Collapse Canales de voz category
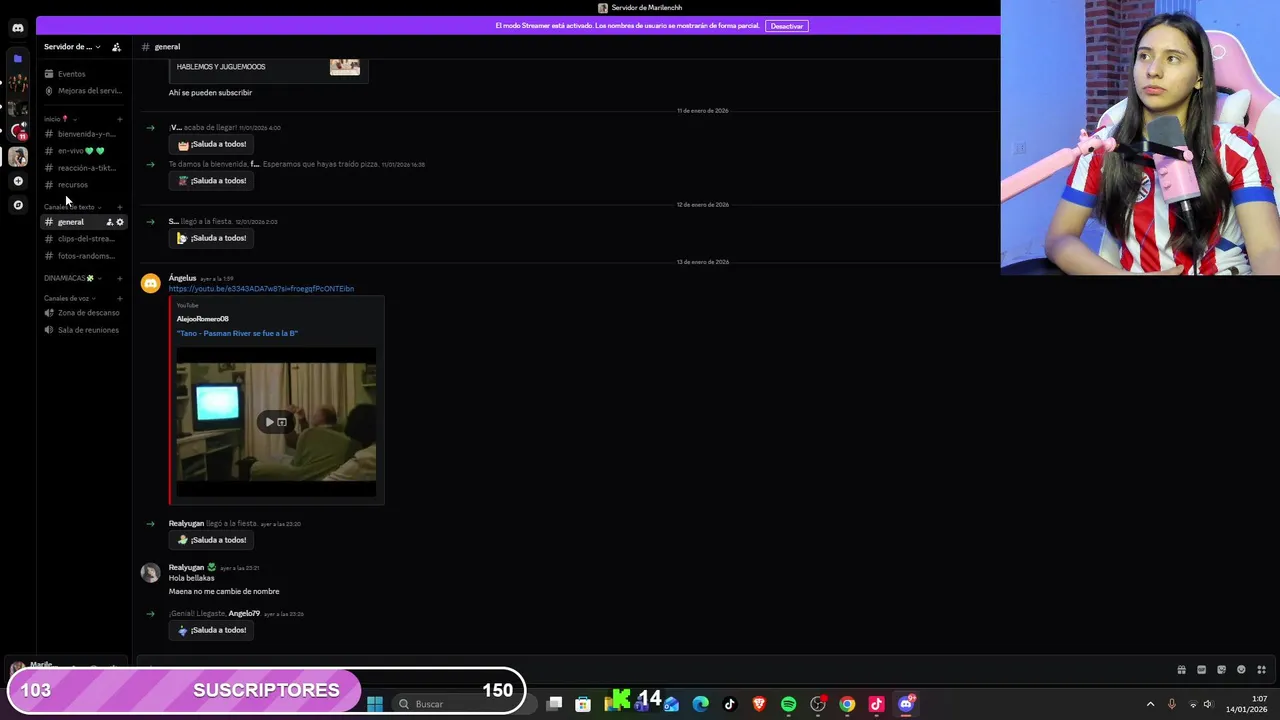Viewport: 1280px width, 720px height. coord(70,298)
